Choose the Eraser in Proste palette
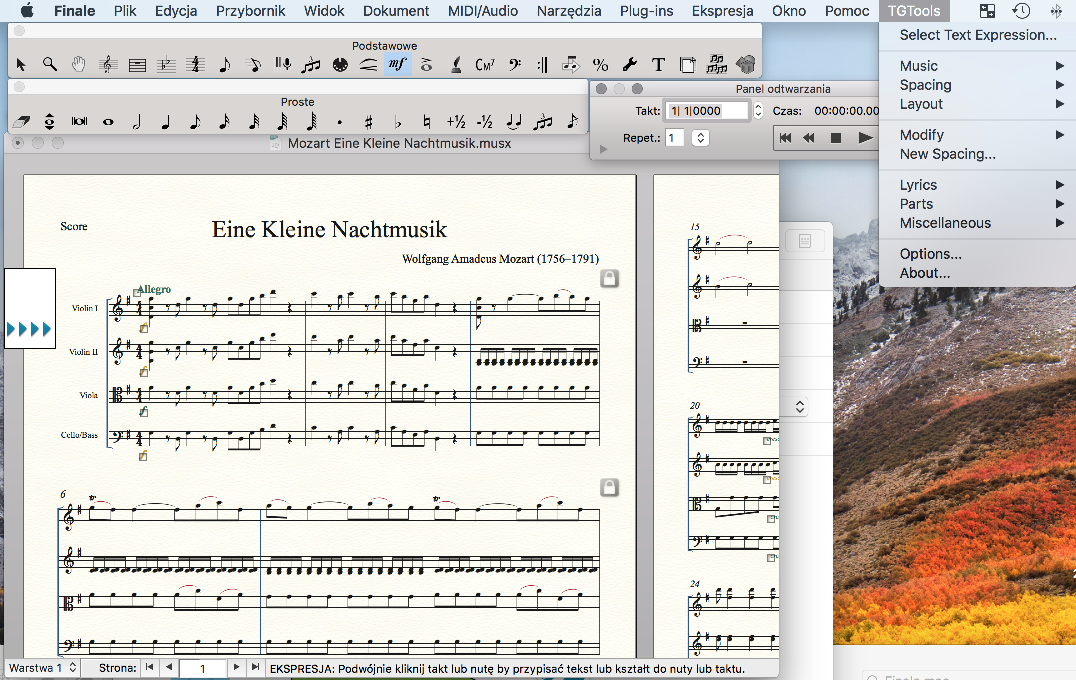1076x680 pixels. click(21, 121)
